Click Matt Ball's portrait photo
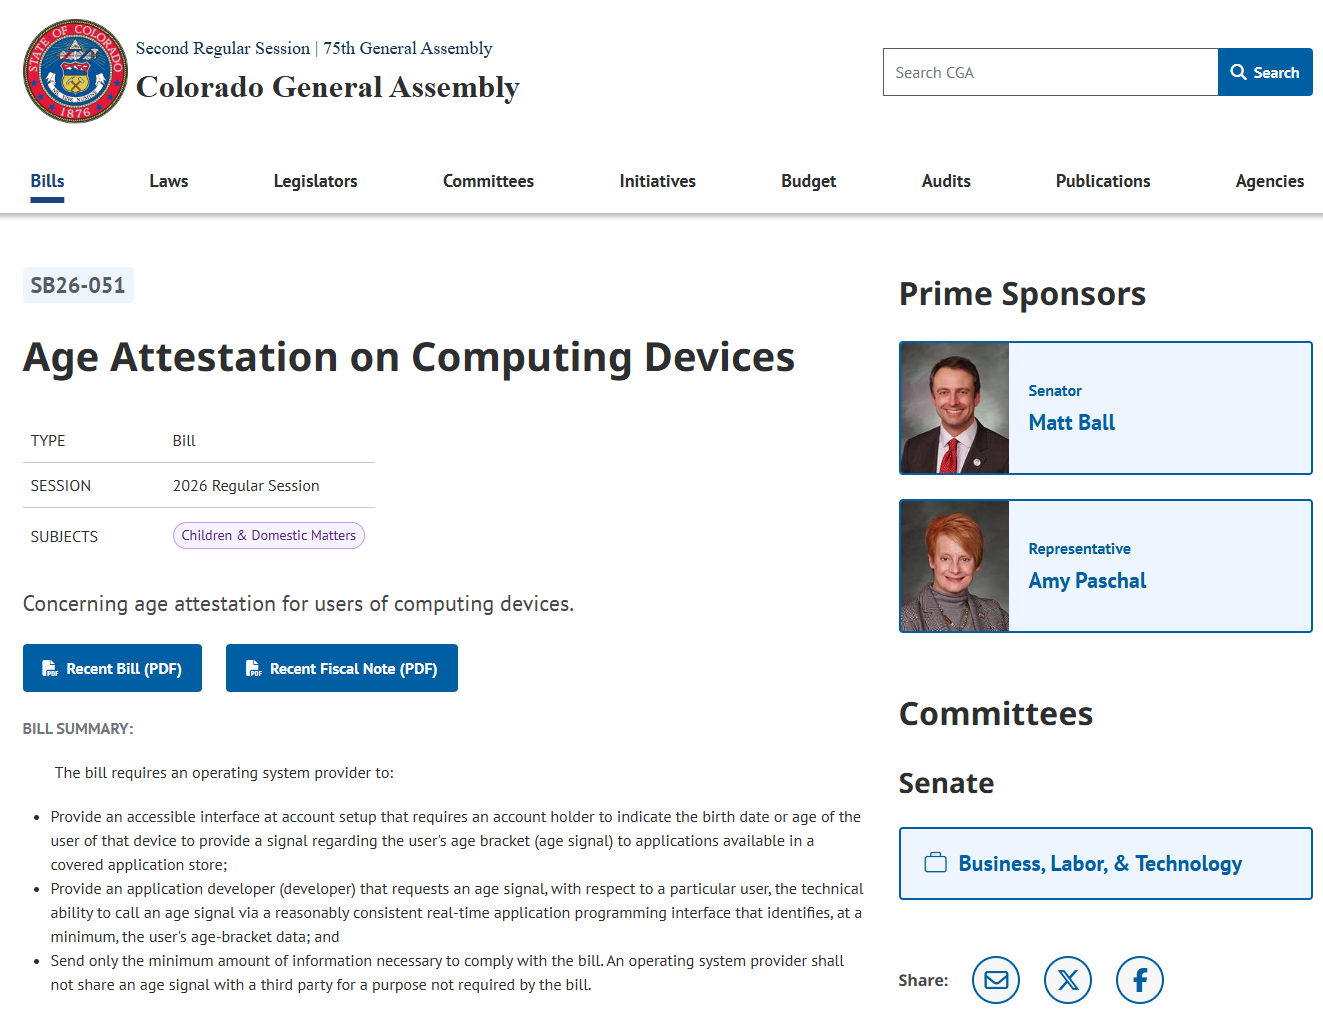The height and width of the screenshot is (1017, 1323). [x=955, y=408]
